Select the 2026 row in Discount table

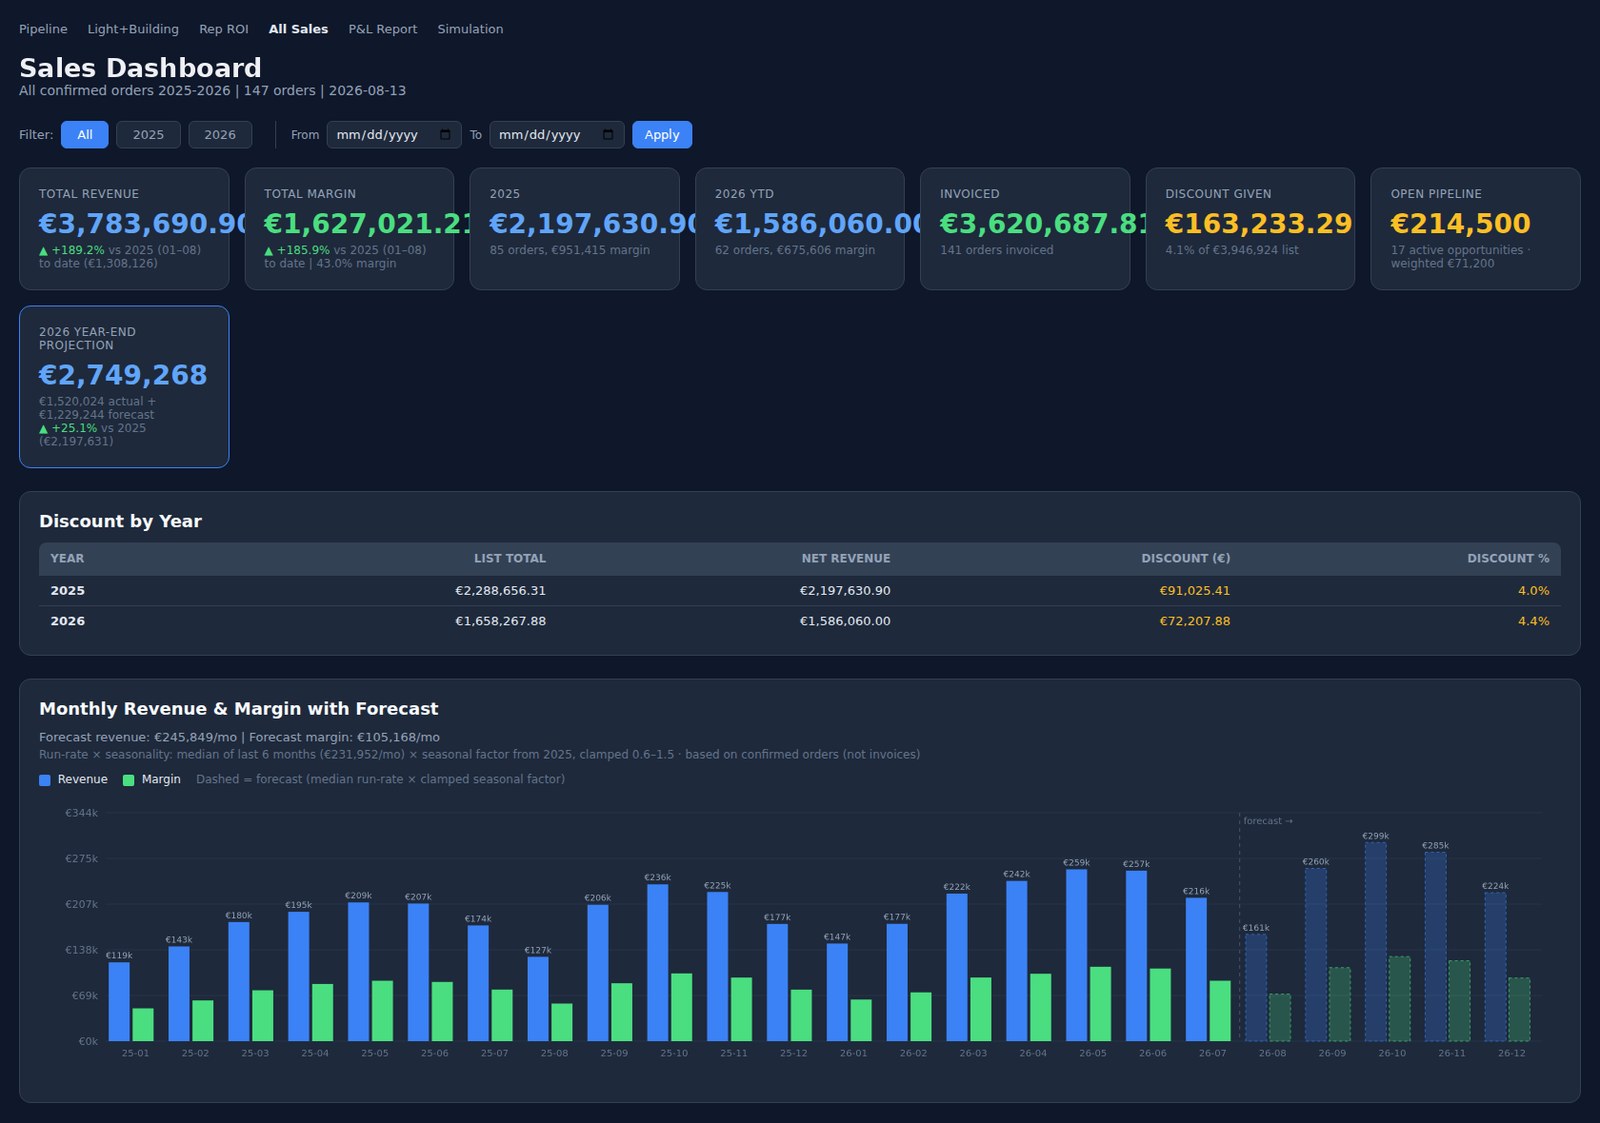[800, 621]
